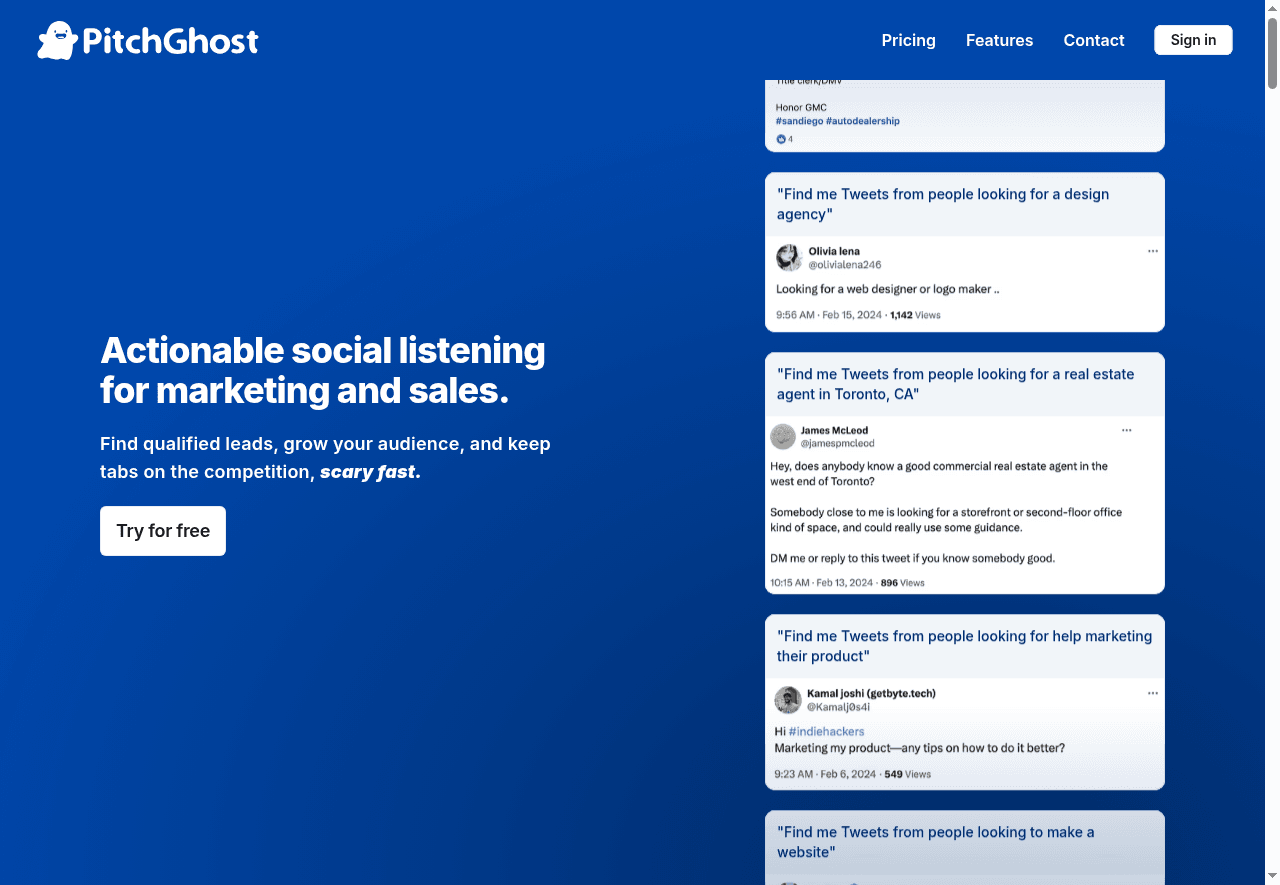Open the three-dot menu on James McLeod's tweet
This screenshot has width=1280, height=885.
click(1126, 430)
